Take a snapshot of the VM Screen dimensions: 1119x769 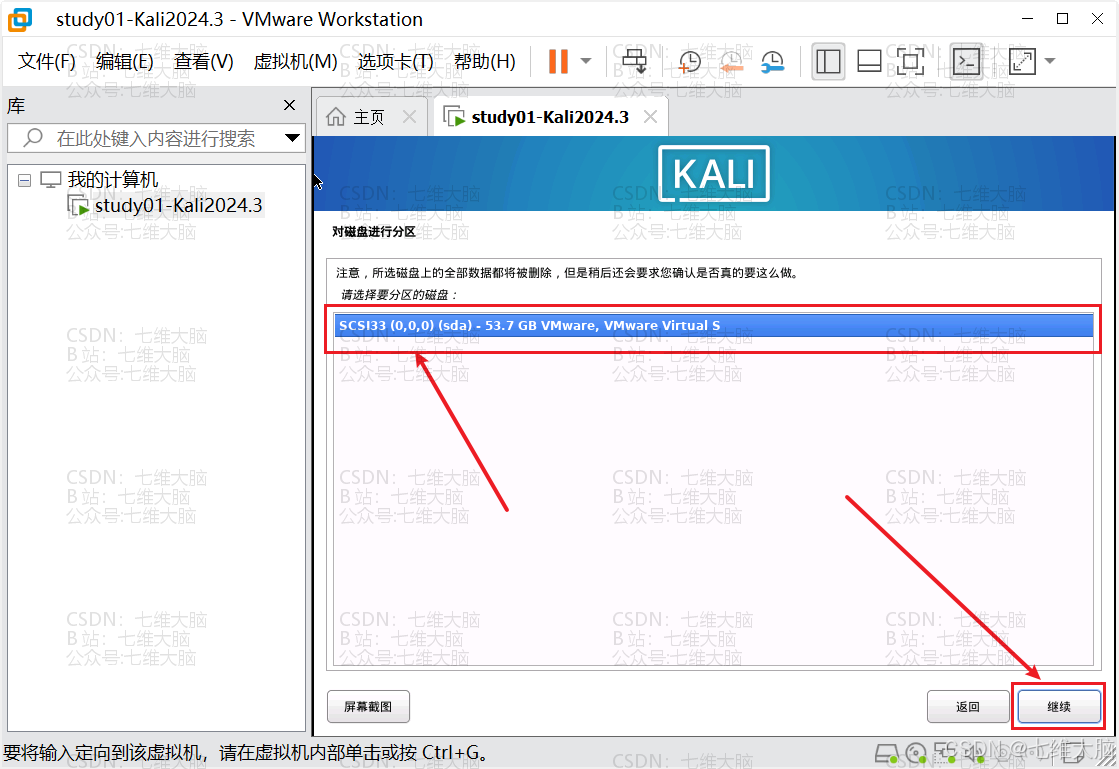coord(689,62)
